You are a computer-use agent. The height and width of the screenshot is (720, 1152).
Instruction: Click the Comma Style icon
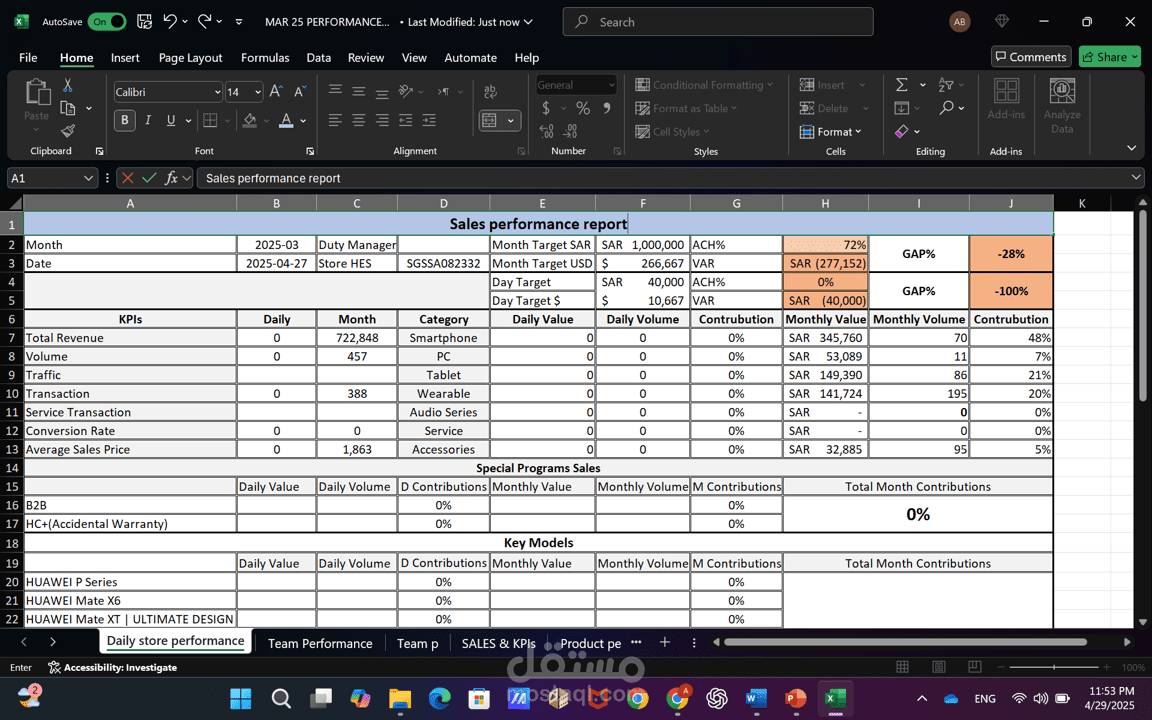point(607,108)
